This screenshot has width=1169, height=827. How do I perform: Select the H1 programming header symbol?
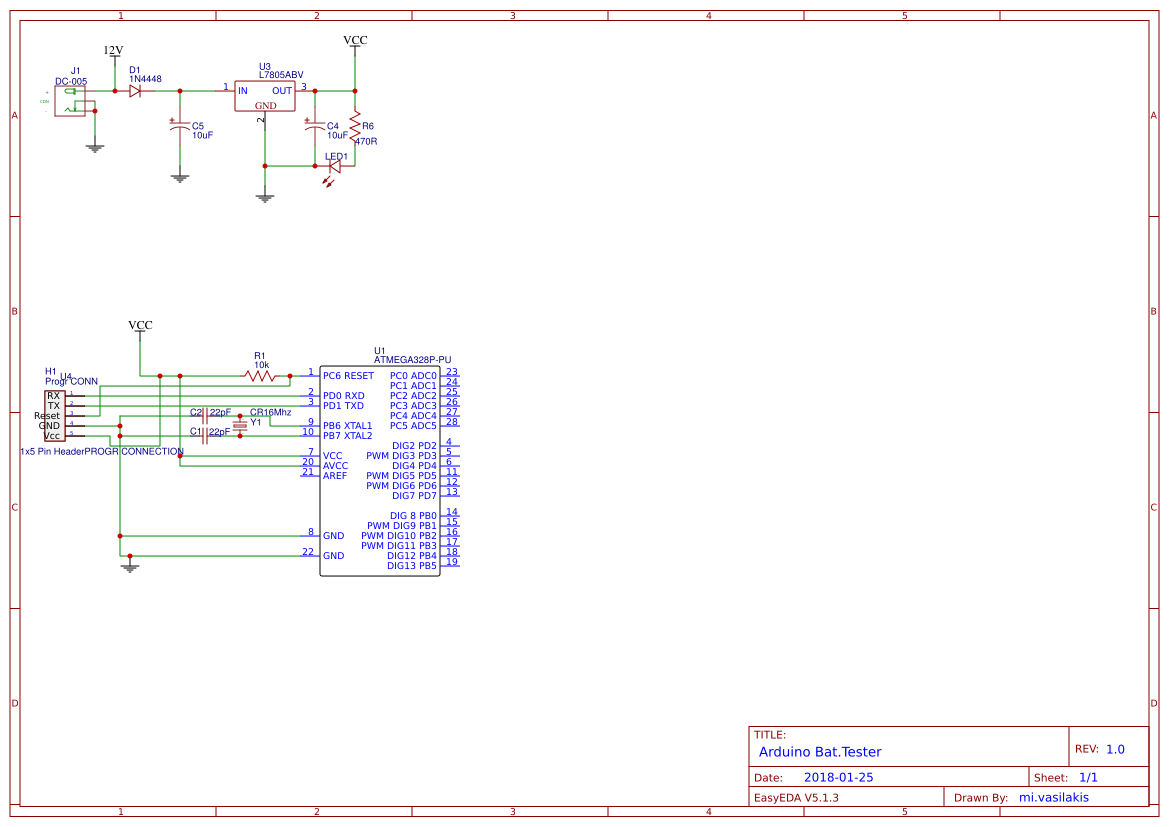pos(54,416)
